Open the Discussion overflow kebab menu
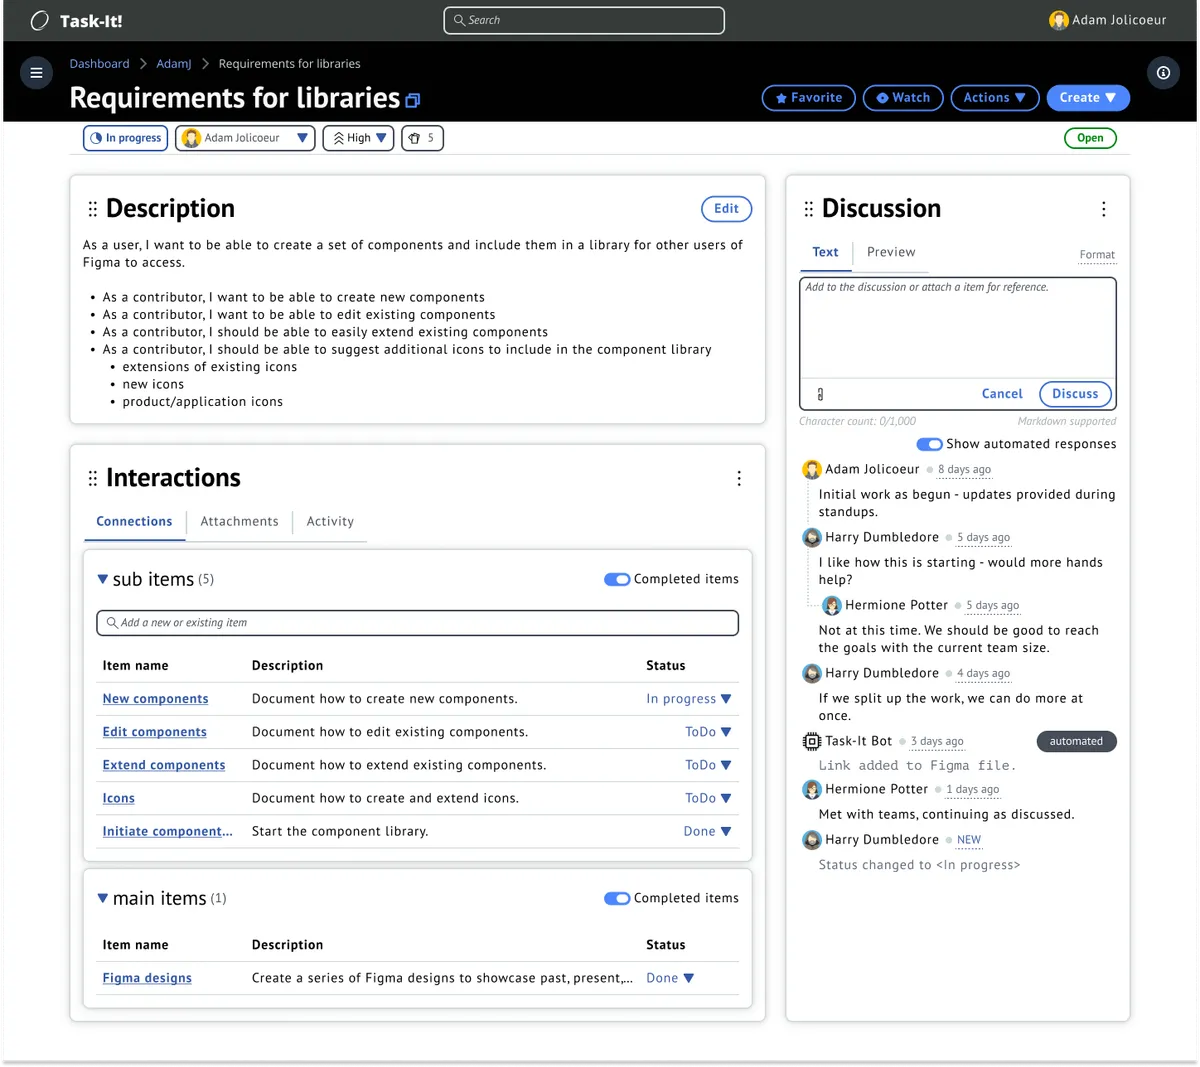The image size is (1200, 1067). (x=1103, y=209)
